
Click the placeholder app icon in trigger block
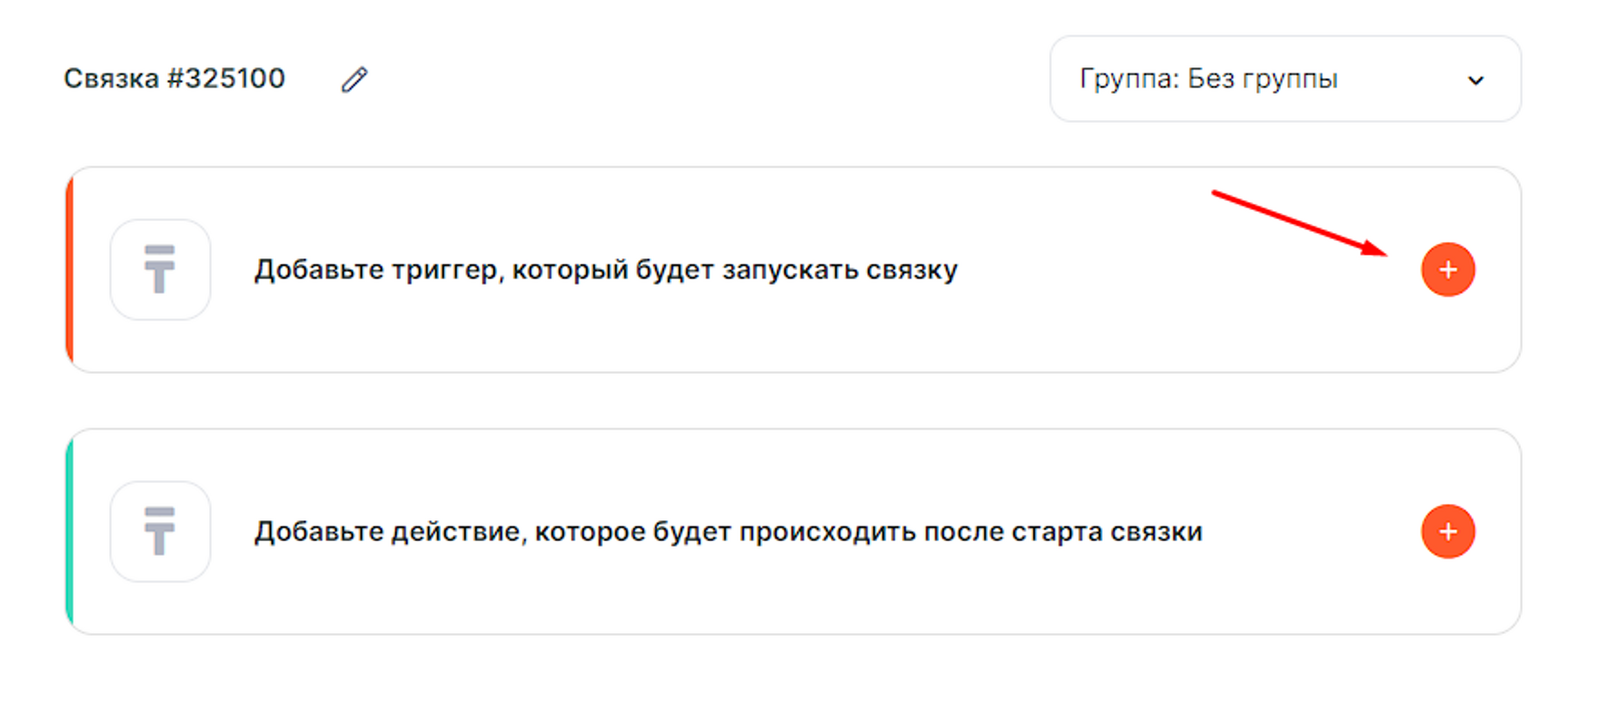[x=160, y=269]
